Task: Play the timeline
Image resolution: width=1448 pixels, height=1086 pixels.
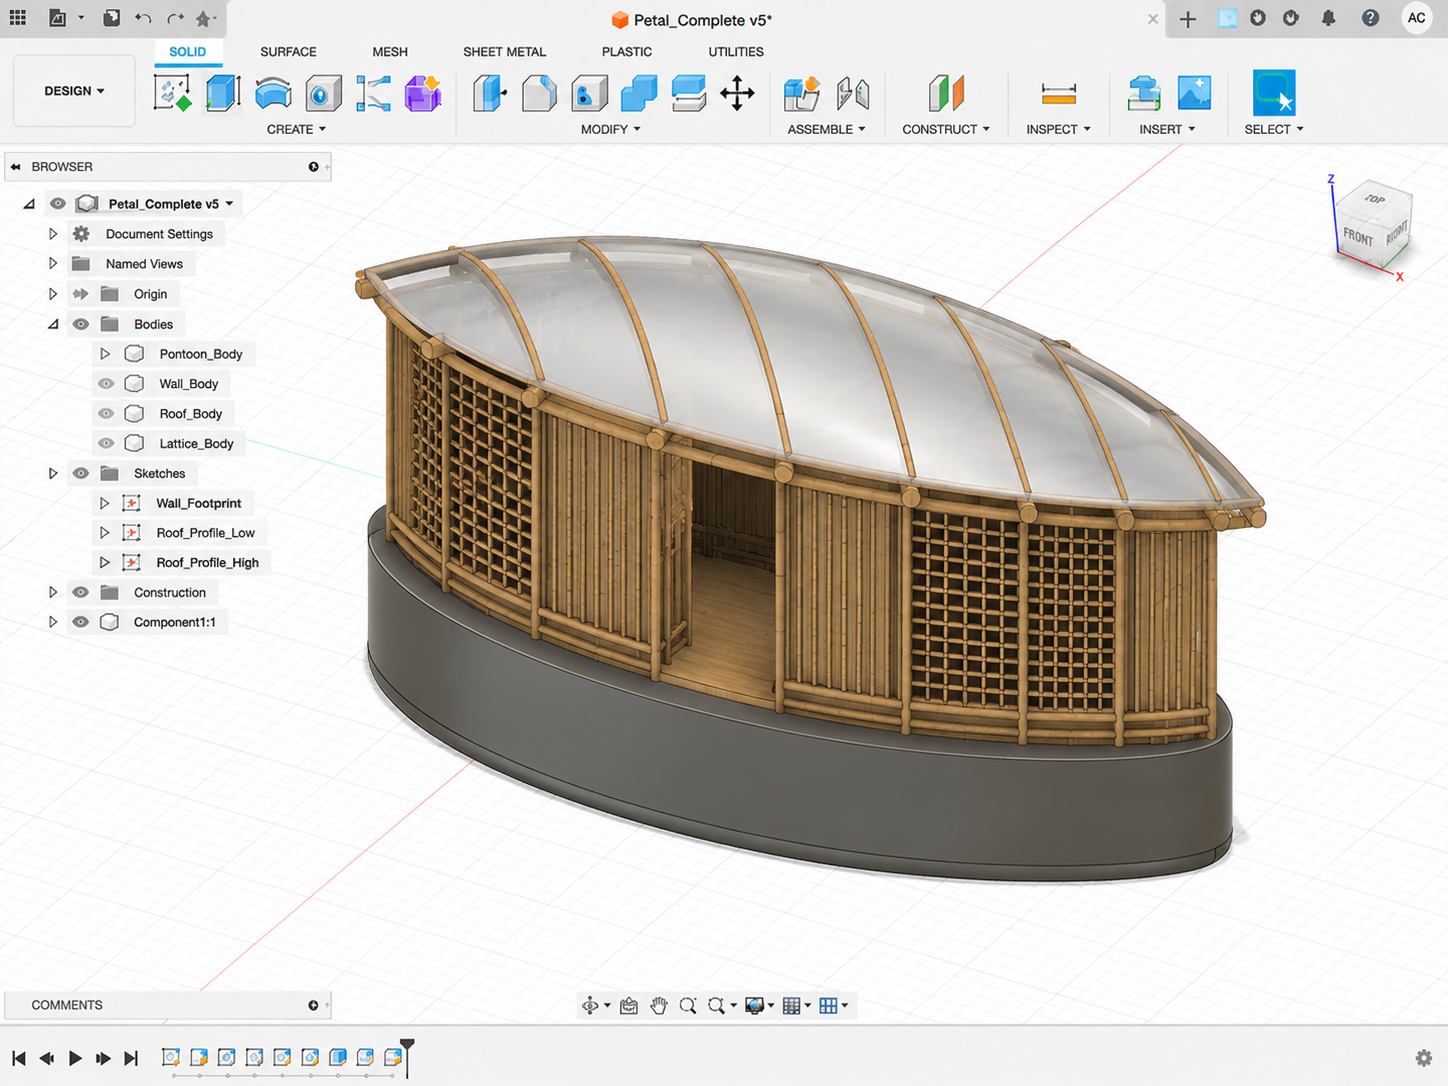Action: pyautogui.click(x=75, y=1058)
